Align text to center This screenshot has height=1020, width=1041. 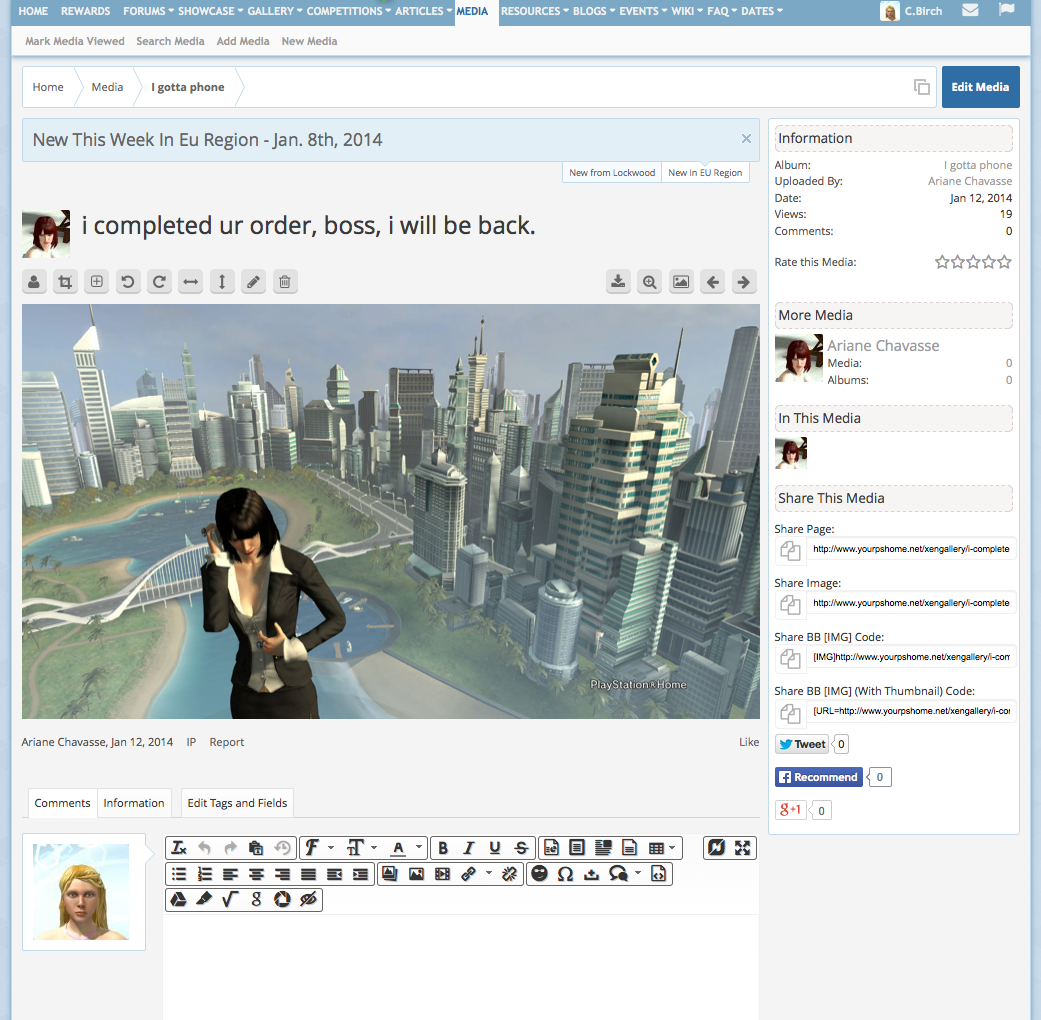256,874
